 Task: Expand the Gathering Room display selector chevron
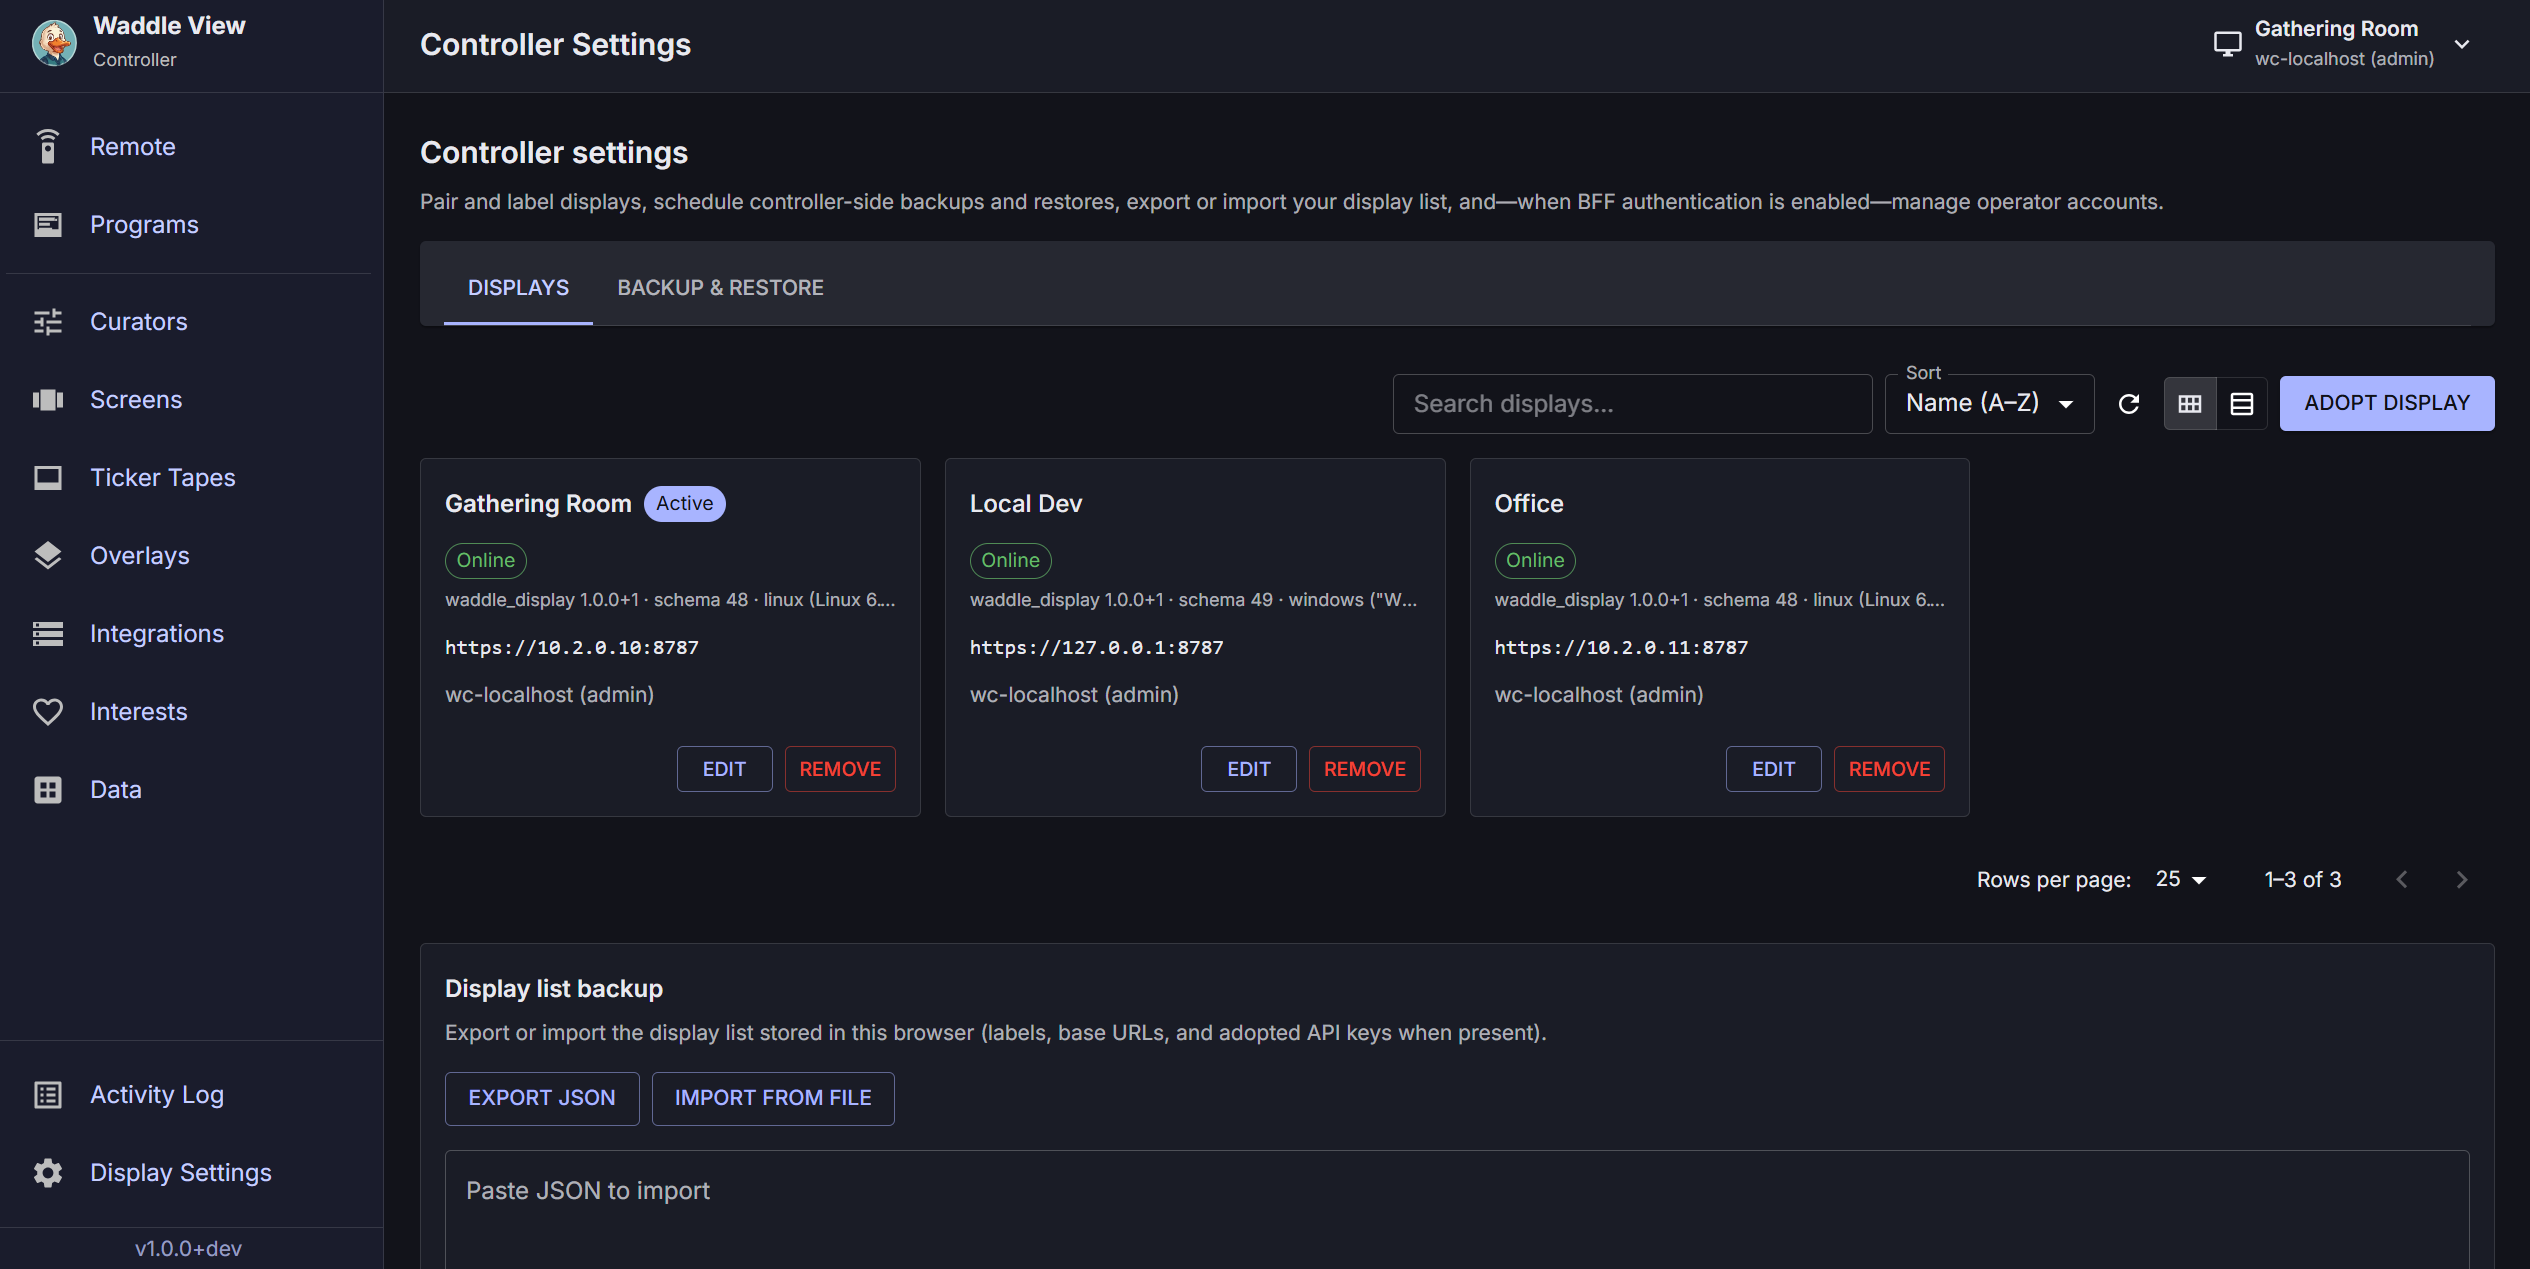2462,44
